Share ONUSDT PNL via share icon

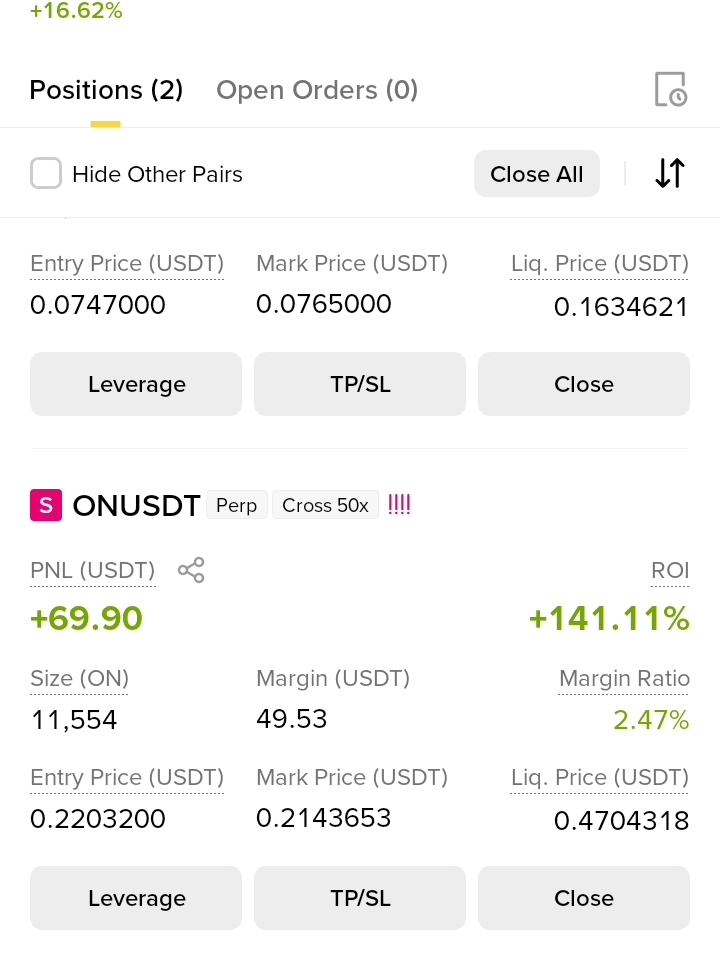click(x=191, y=570)
